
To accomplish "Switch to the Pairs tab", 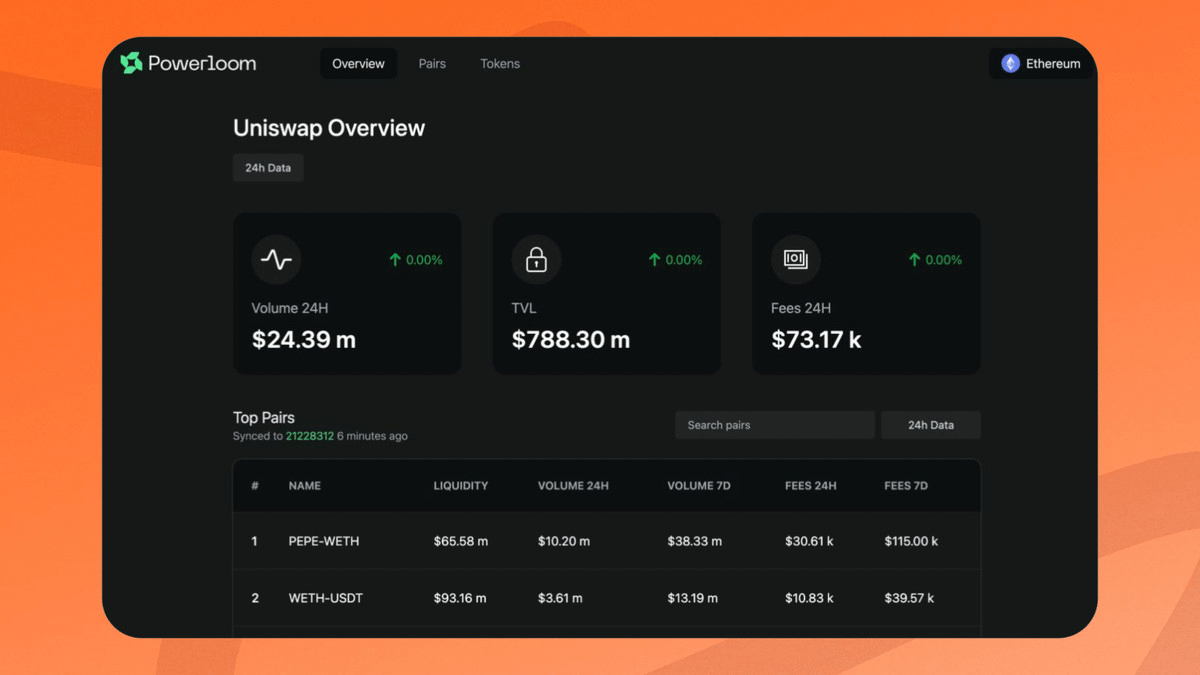I will click(x=432, y=63).
